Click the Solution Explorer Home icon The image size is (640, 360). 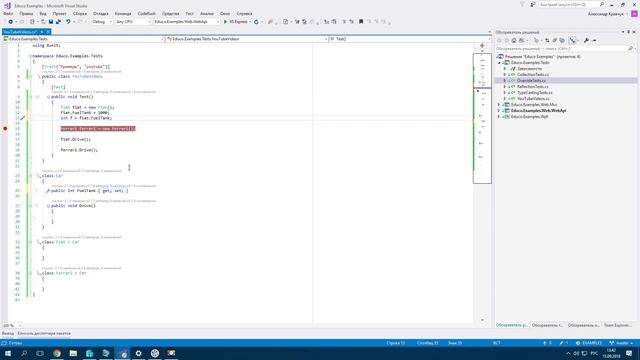point(514,40)
